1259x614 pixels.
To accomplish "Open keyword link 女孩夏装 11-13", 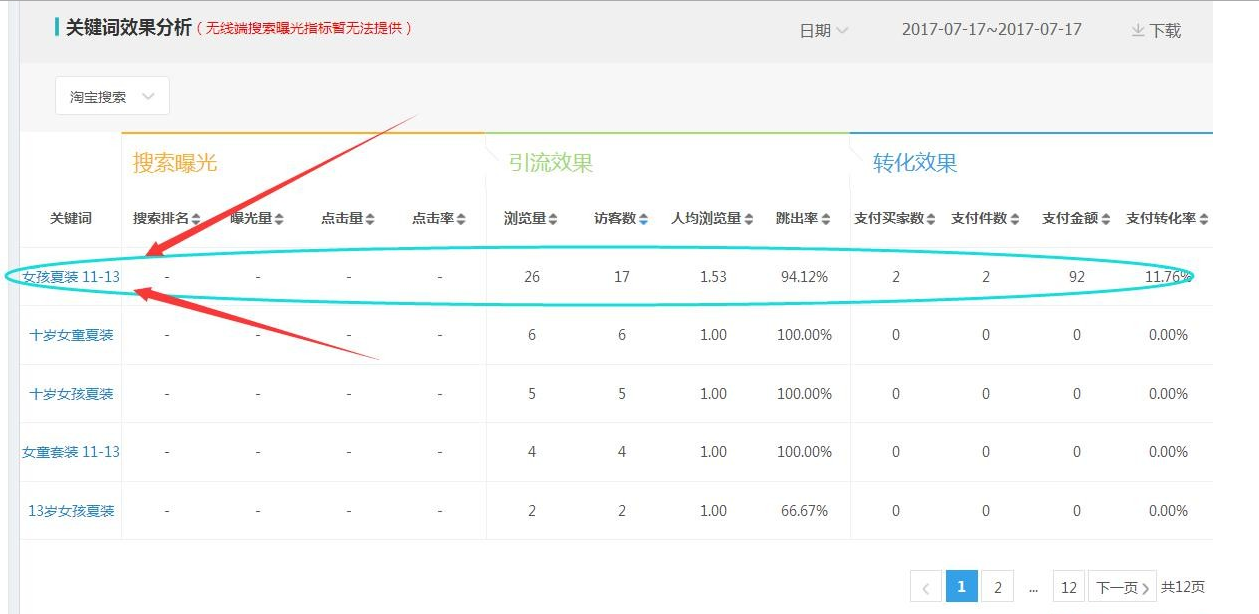I will click(x=71, y=277).
